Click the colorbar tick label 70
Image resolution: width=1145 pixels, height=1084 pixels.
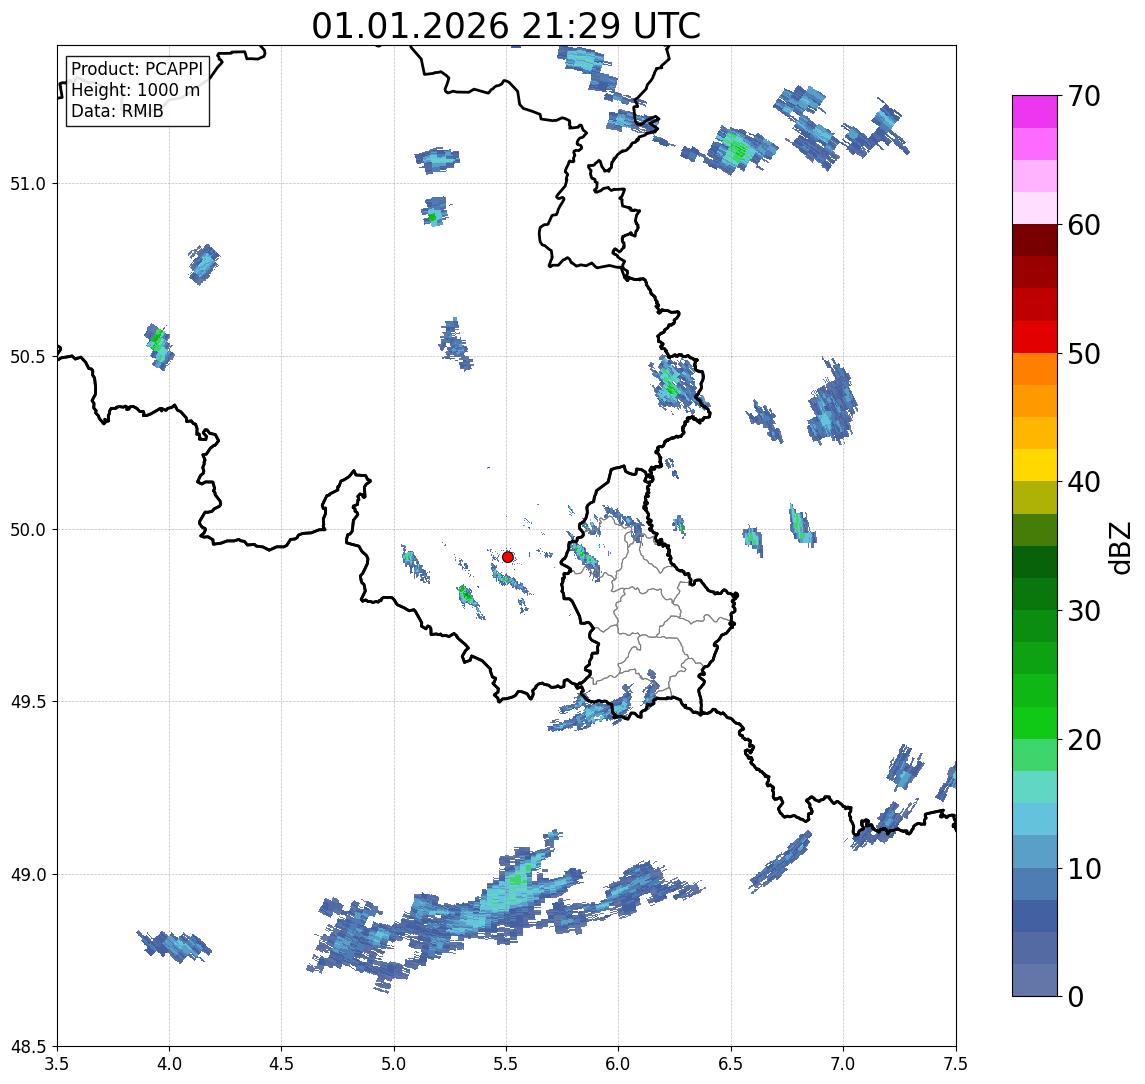pyautogui.click(x=1086, y=97)
